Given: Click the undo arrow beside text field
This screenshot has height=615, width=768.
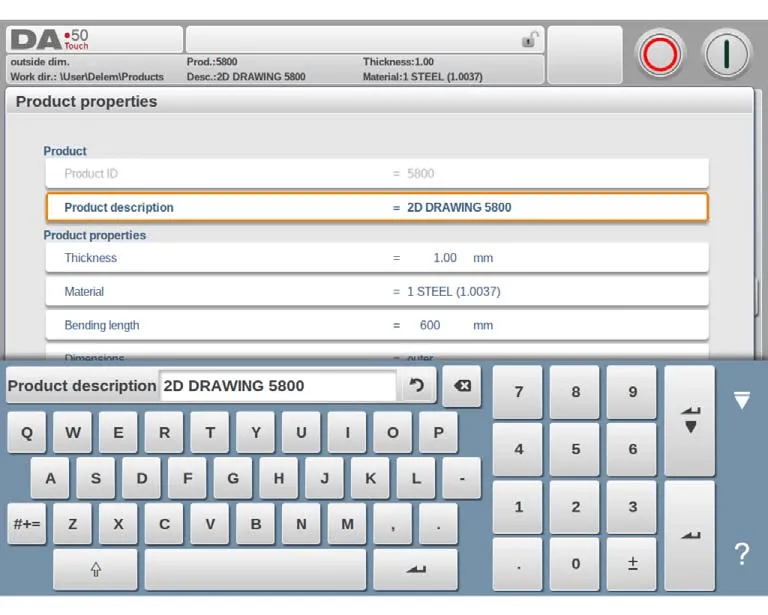Looking at the screenshot, I should click(417, 386).
